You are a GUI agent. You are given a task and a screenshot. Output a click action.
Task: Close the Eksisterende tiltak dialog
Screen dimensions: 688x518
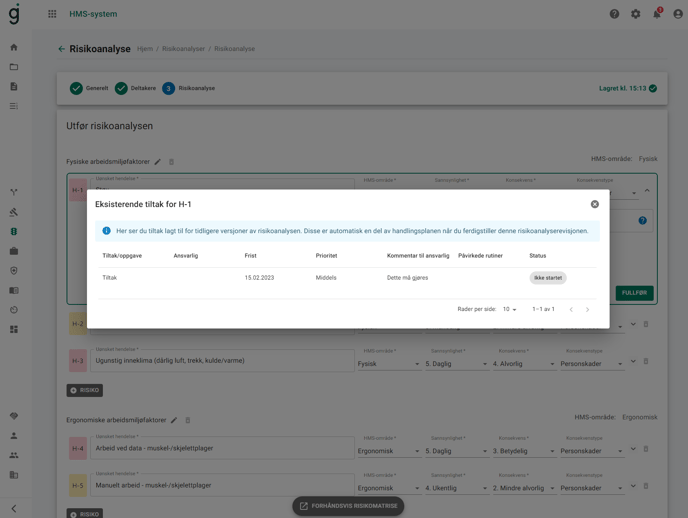(595, 204)
